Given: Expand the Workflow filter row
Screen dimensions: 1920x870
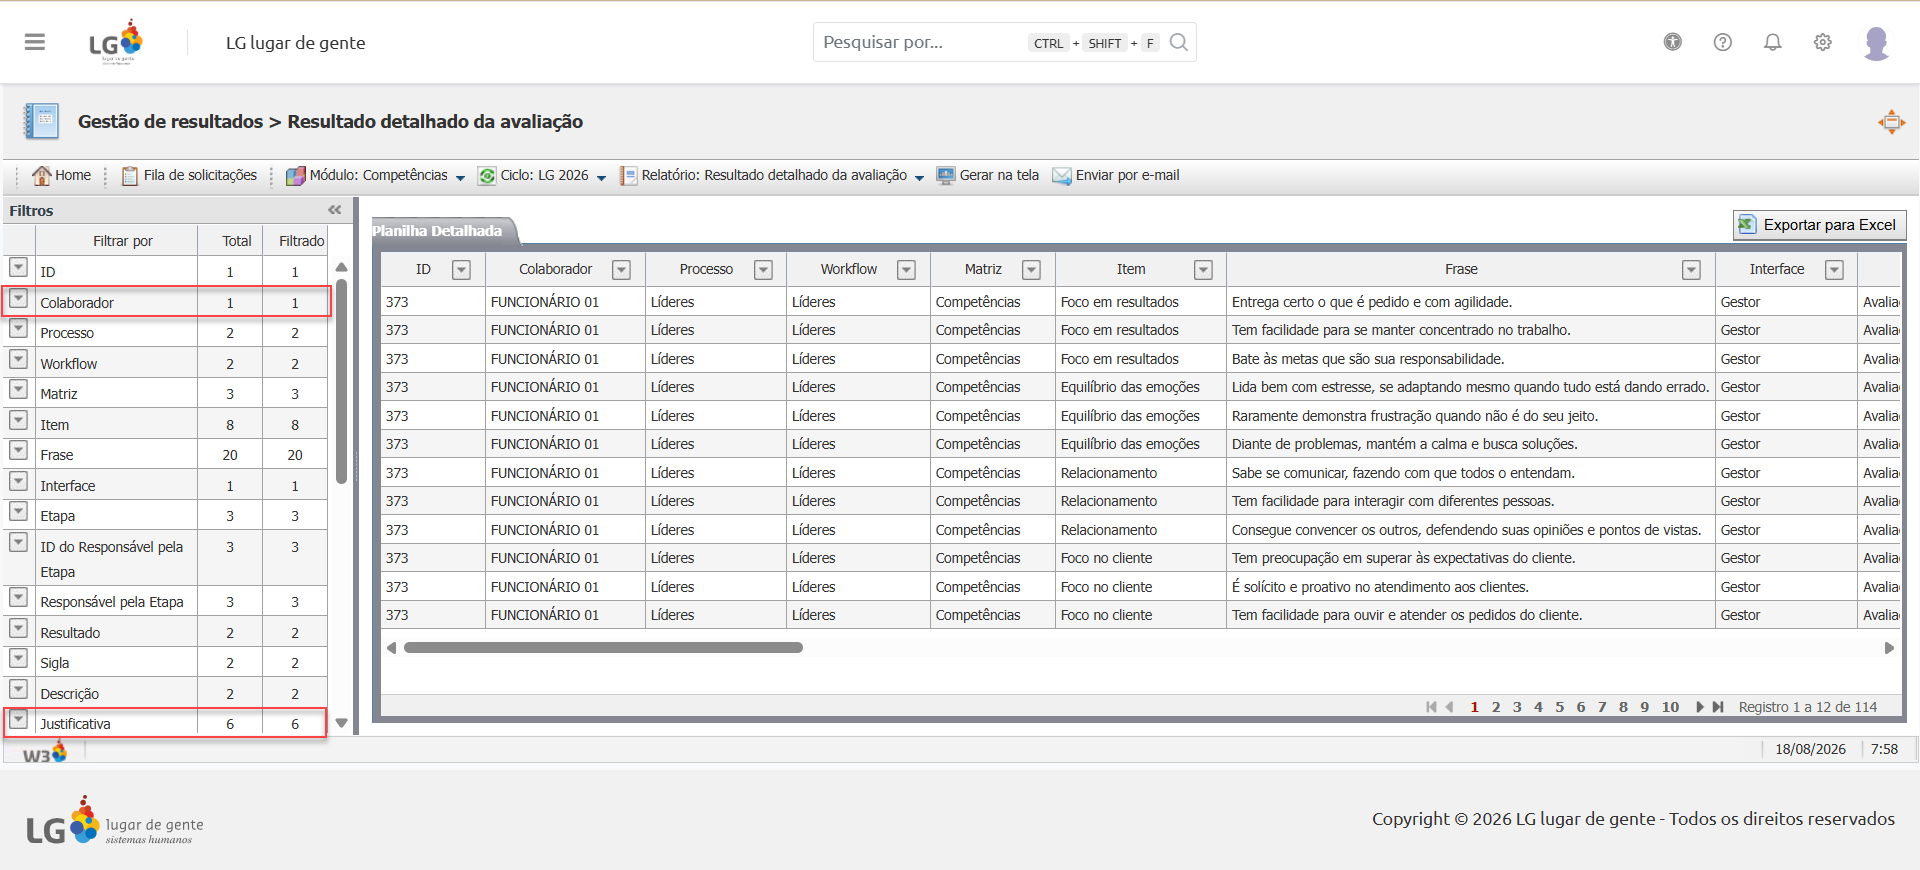Looking at the screenshot, I should (18, 359).
